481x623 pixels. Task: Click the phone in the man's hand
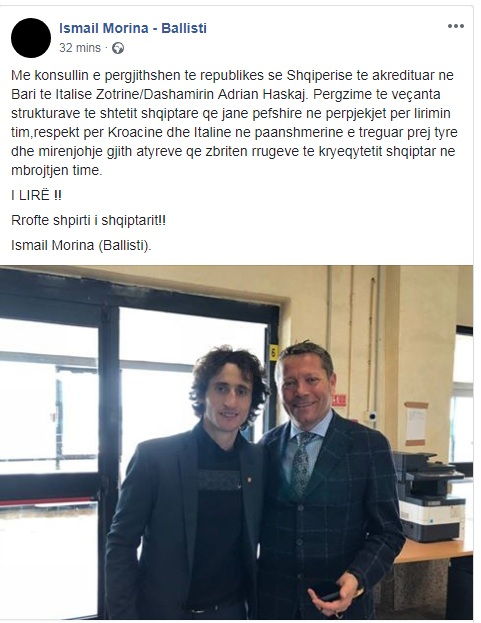point(330,591)
